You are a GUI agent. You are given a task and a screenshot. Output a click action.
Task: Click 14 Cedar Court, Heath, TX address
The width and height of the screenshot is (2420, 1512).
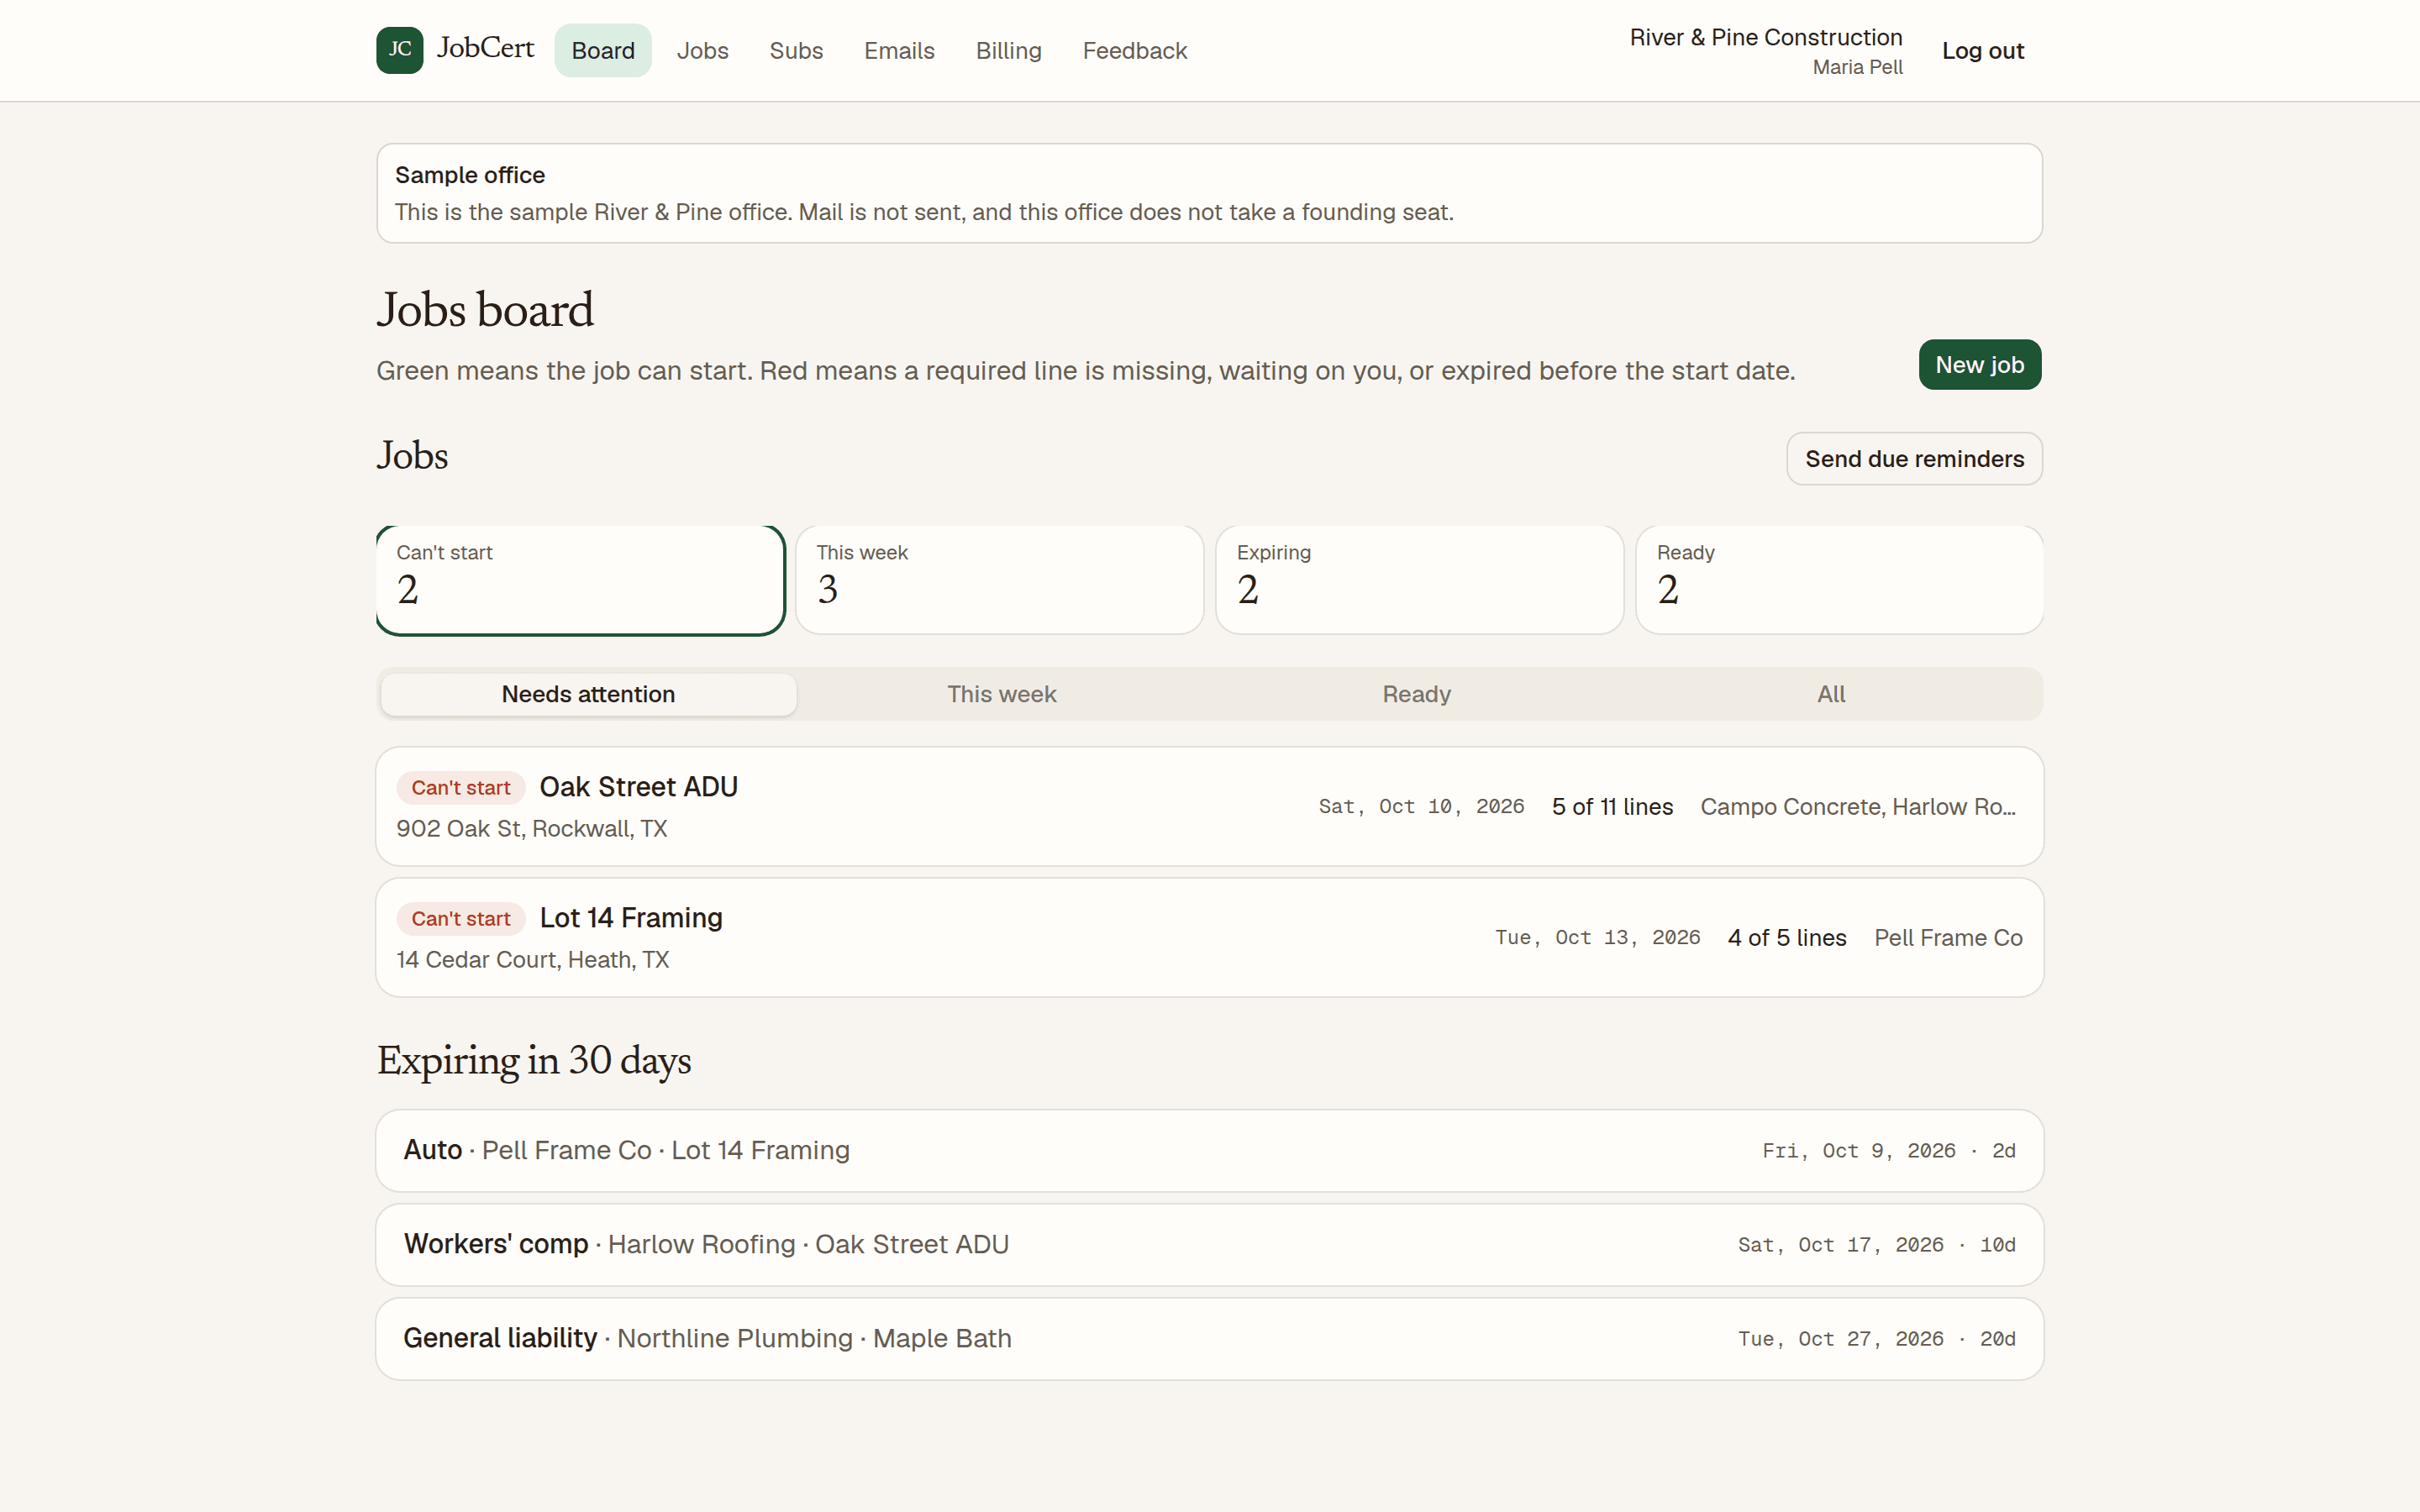532,960
